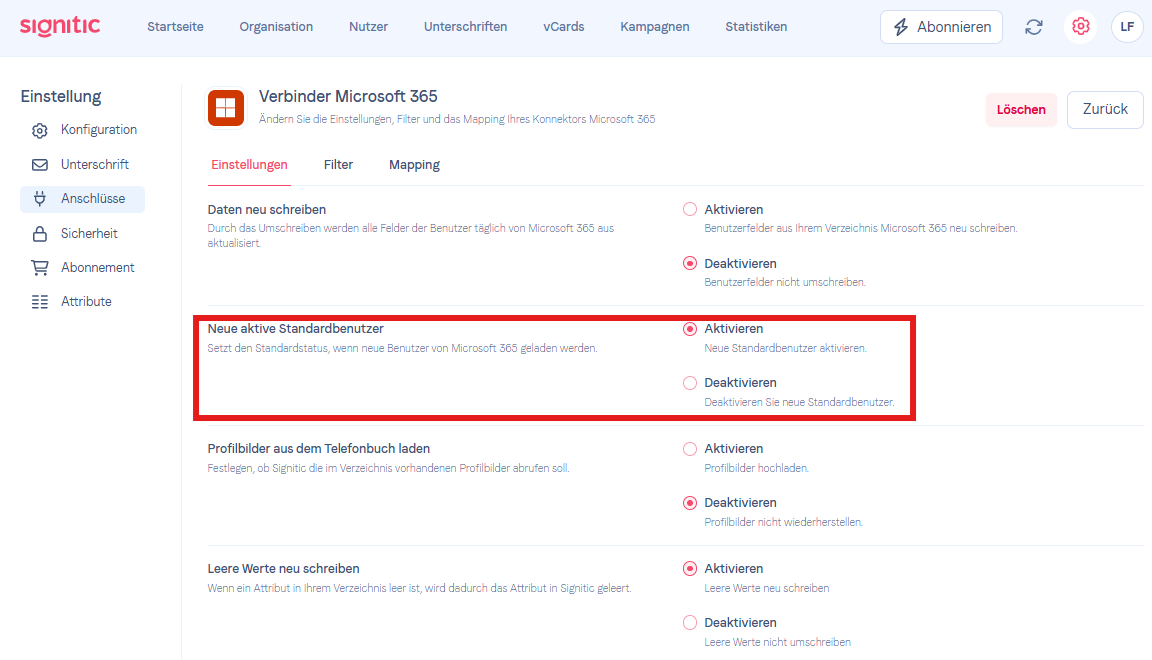Open the Statistiken menu item

756,26
